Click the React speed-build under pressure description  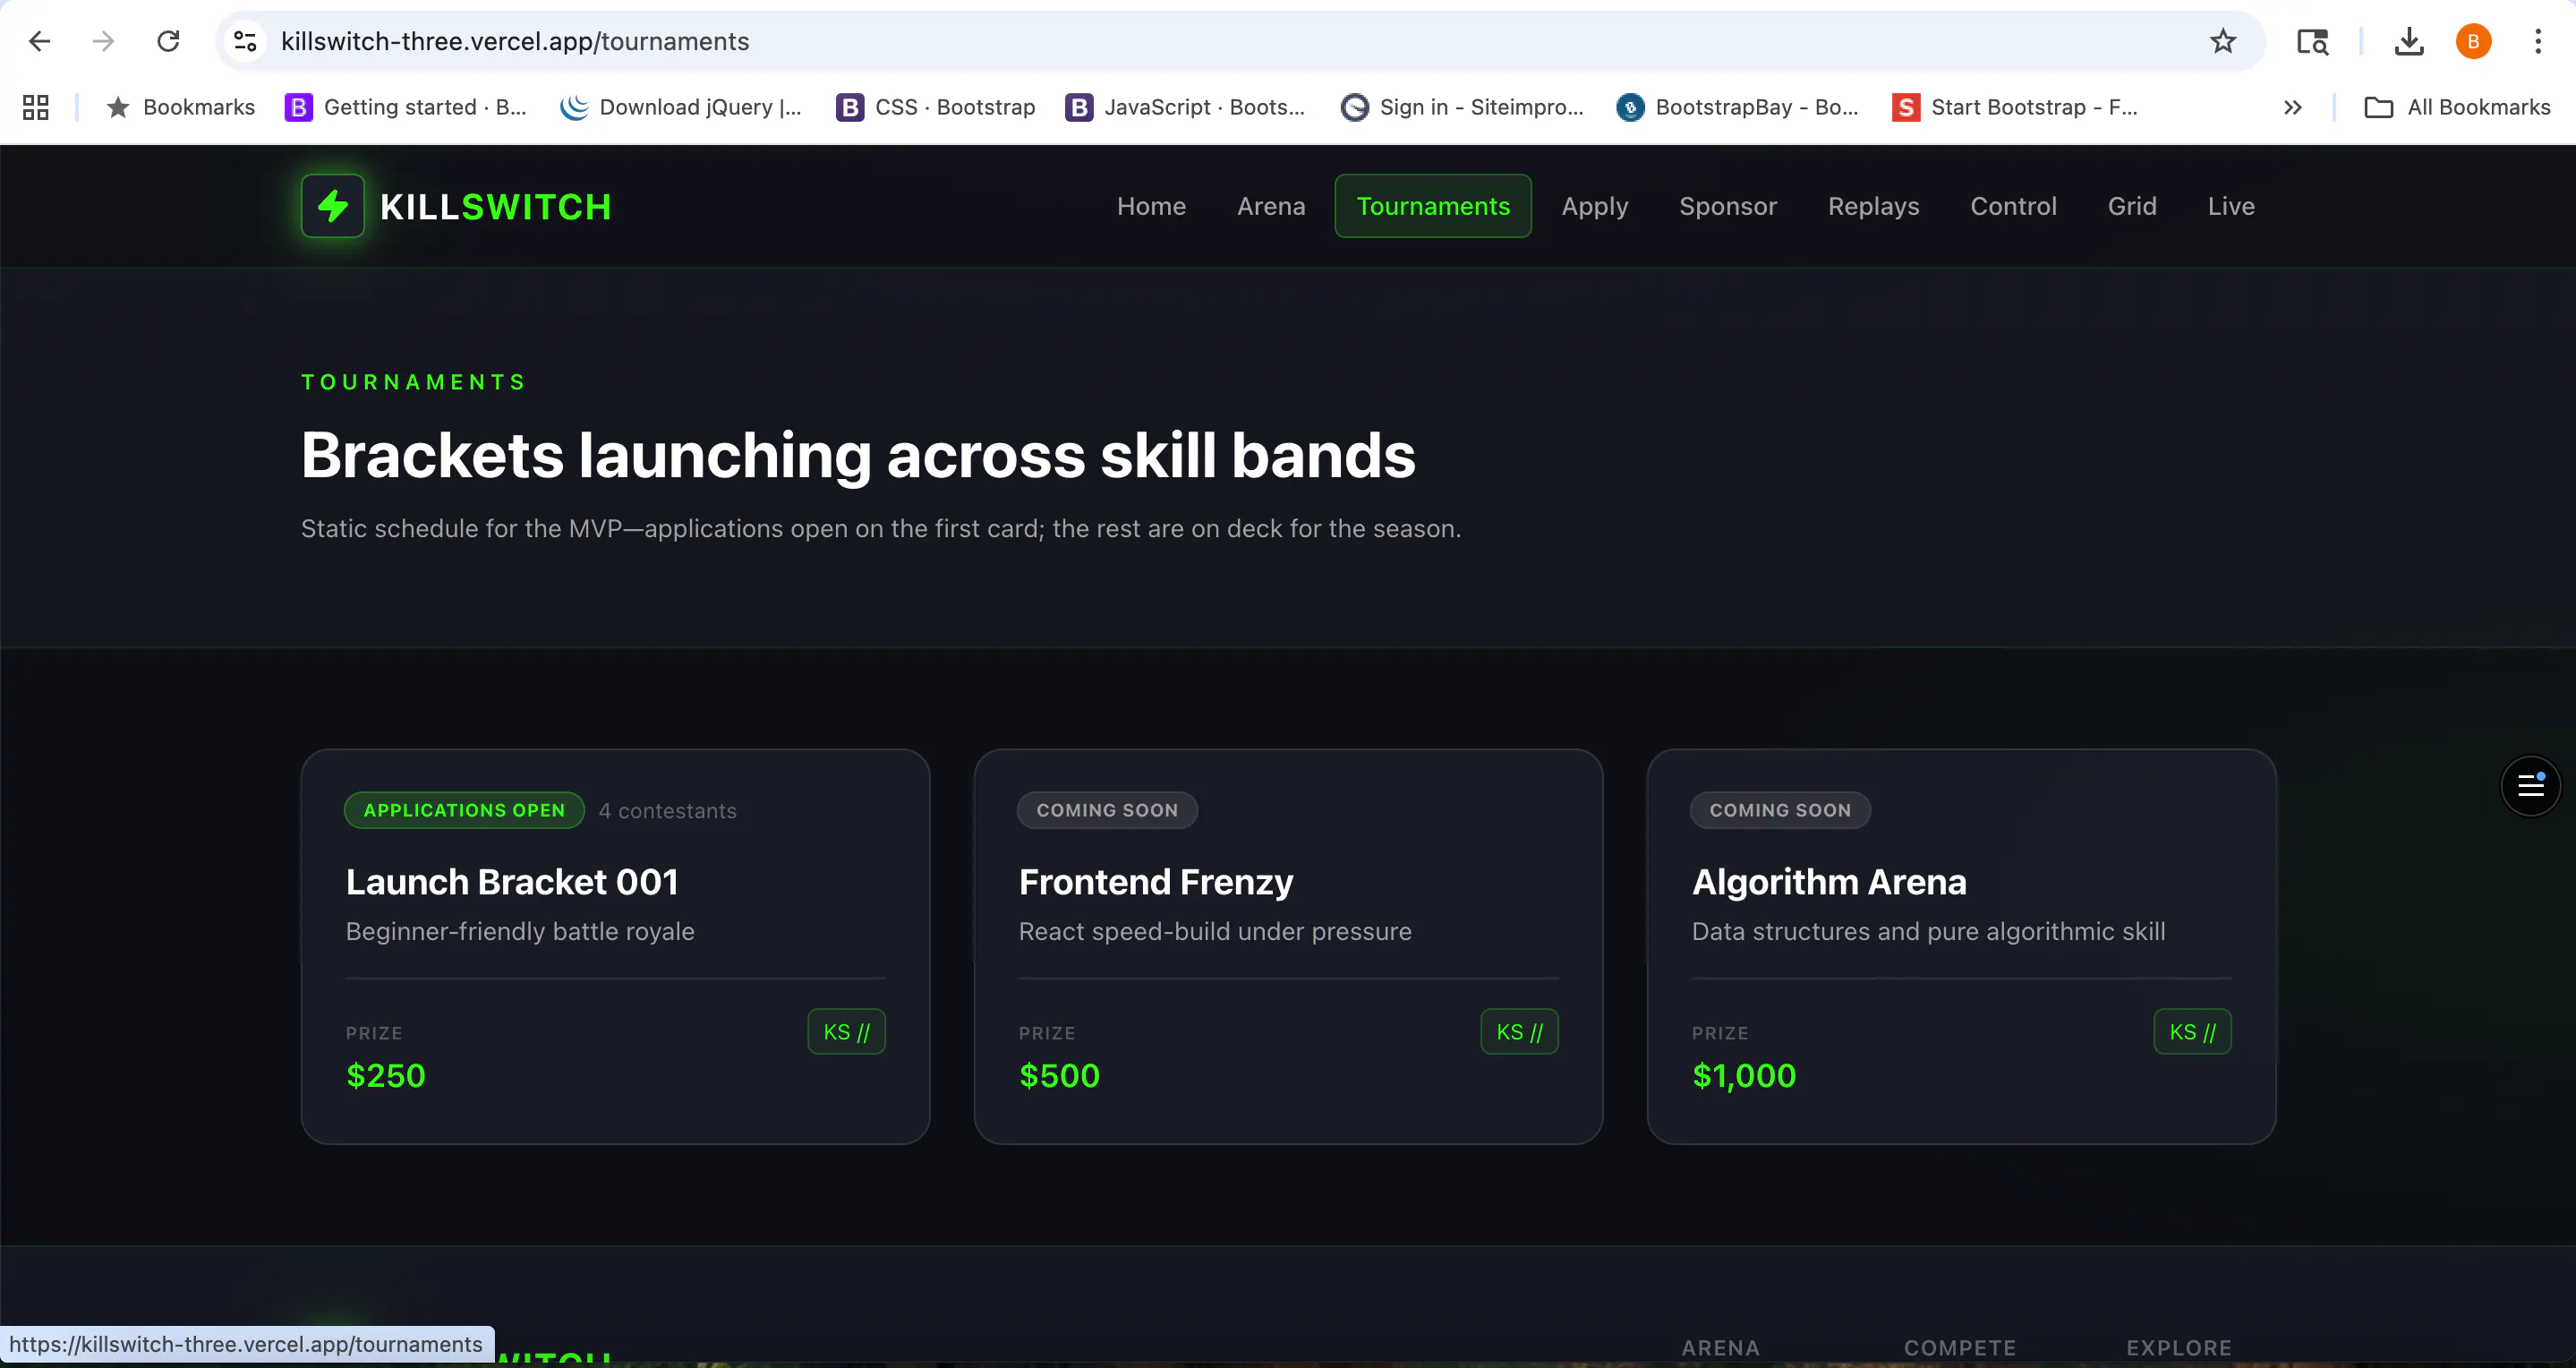point(1215,932)
